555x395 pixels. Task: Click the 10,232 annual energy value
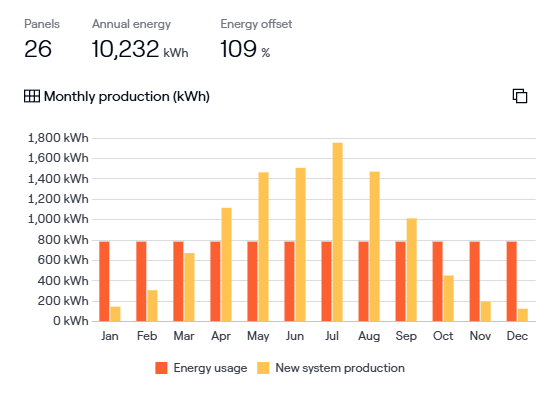pos(125,49)
